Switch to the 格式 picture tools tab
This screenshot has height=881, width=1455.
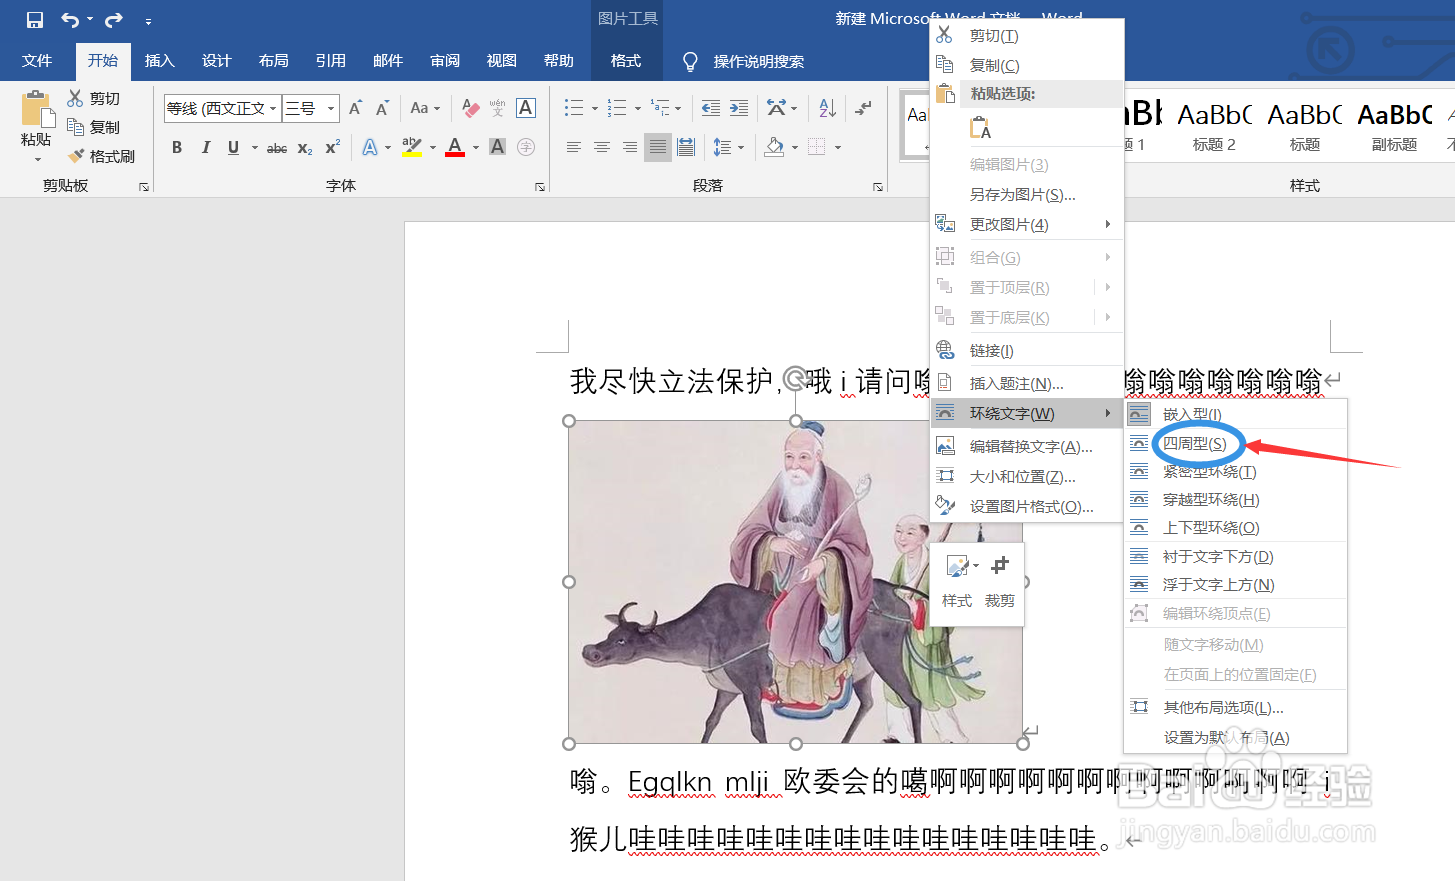626,61
